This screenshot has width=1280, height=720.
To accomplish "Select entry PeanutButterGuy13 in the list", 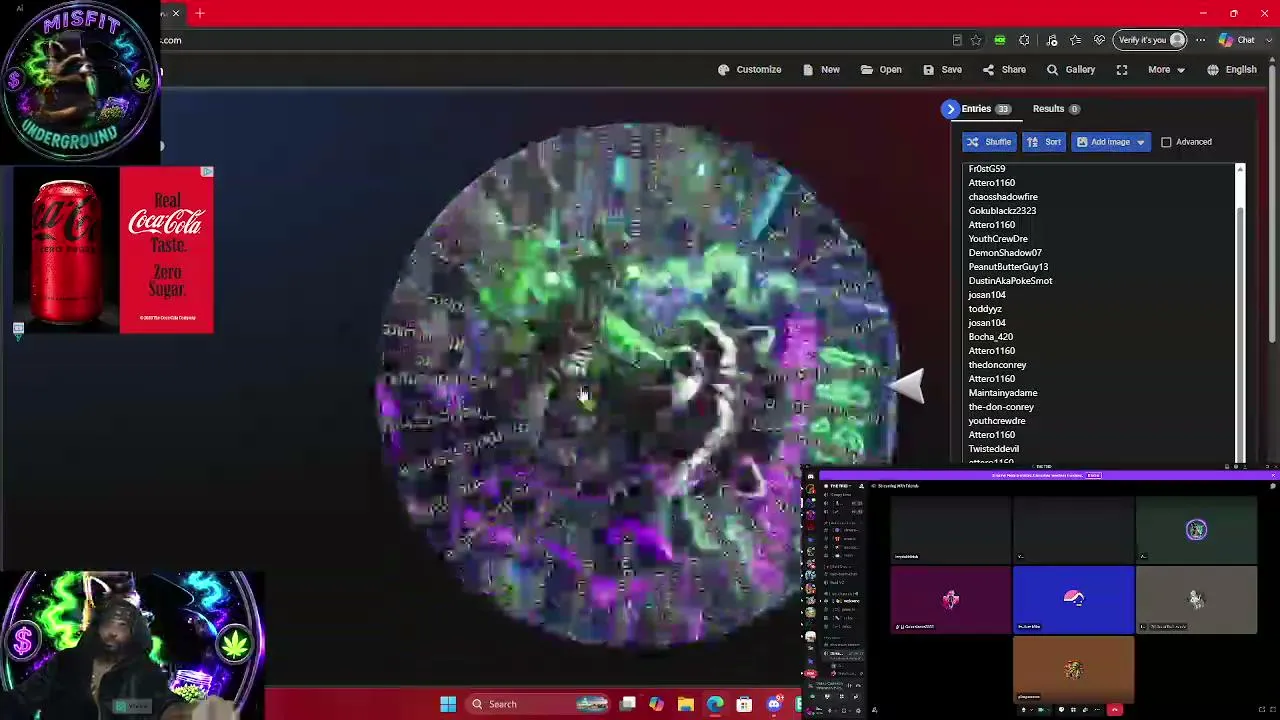I will 1008,267.
